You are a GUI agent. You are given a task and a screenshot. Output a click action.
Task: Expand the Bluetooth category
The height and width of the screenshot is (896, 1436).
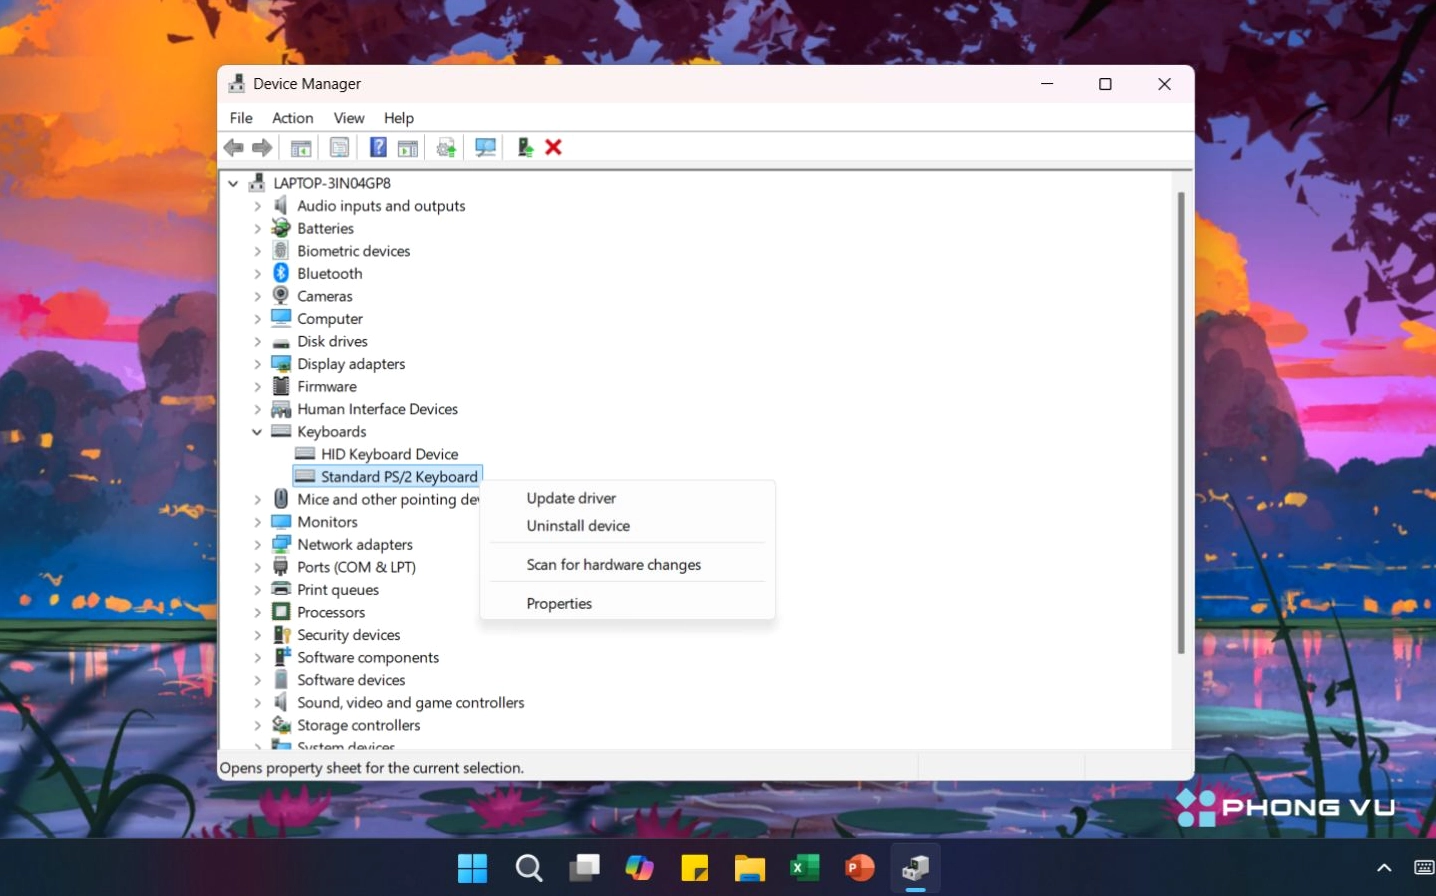(257, 274)
